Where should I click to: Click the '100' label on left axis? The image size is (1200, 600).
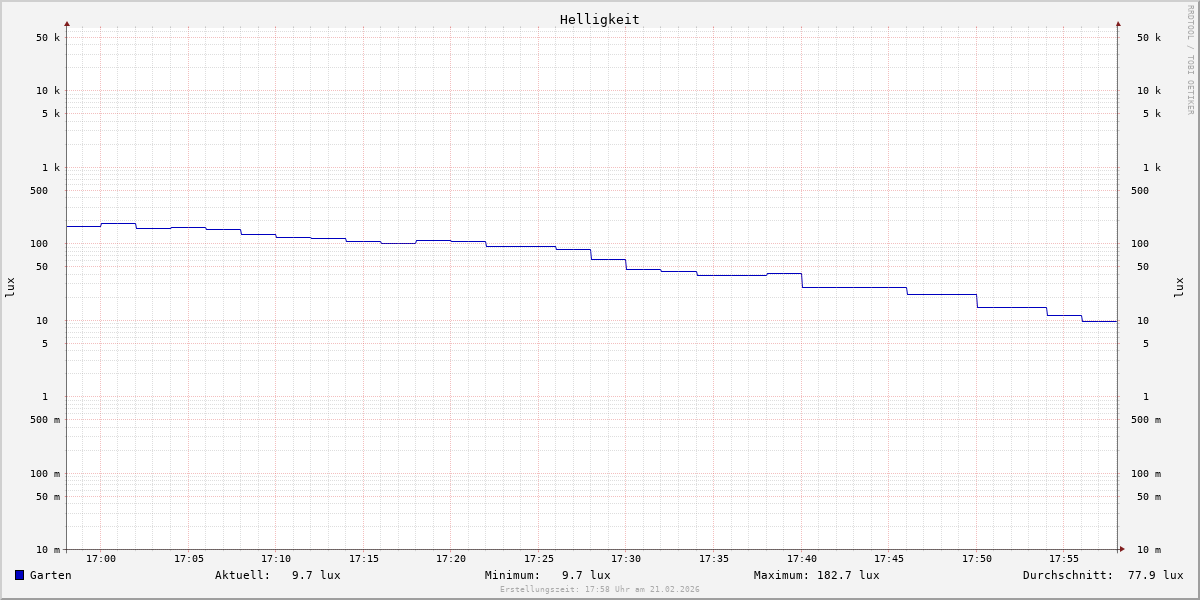point(39,243)
